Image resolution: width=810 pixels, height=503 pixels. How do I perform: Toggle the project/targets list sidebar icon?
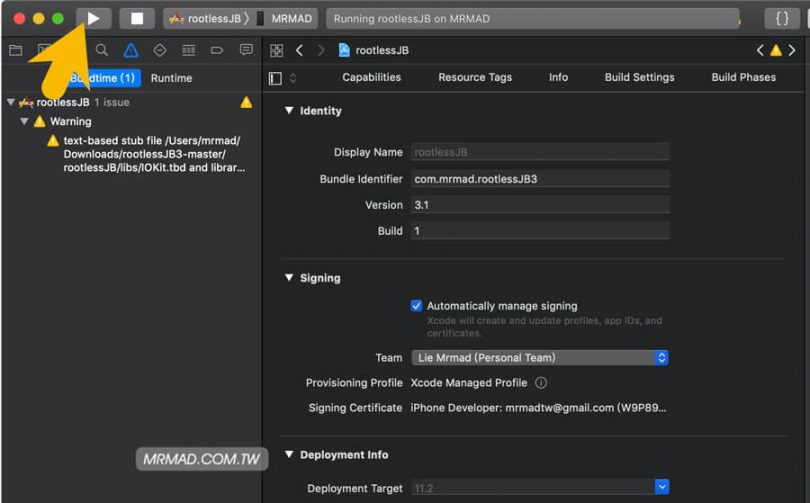click(275, 78)
